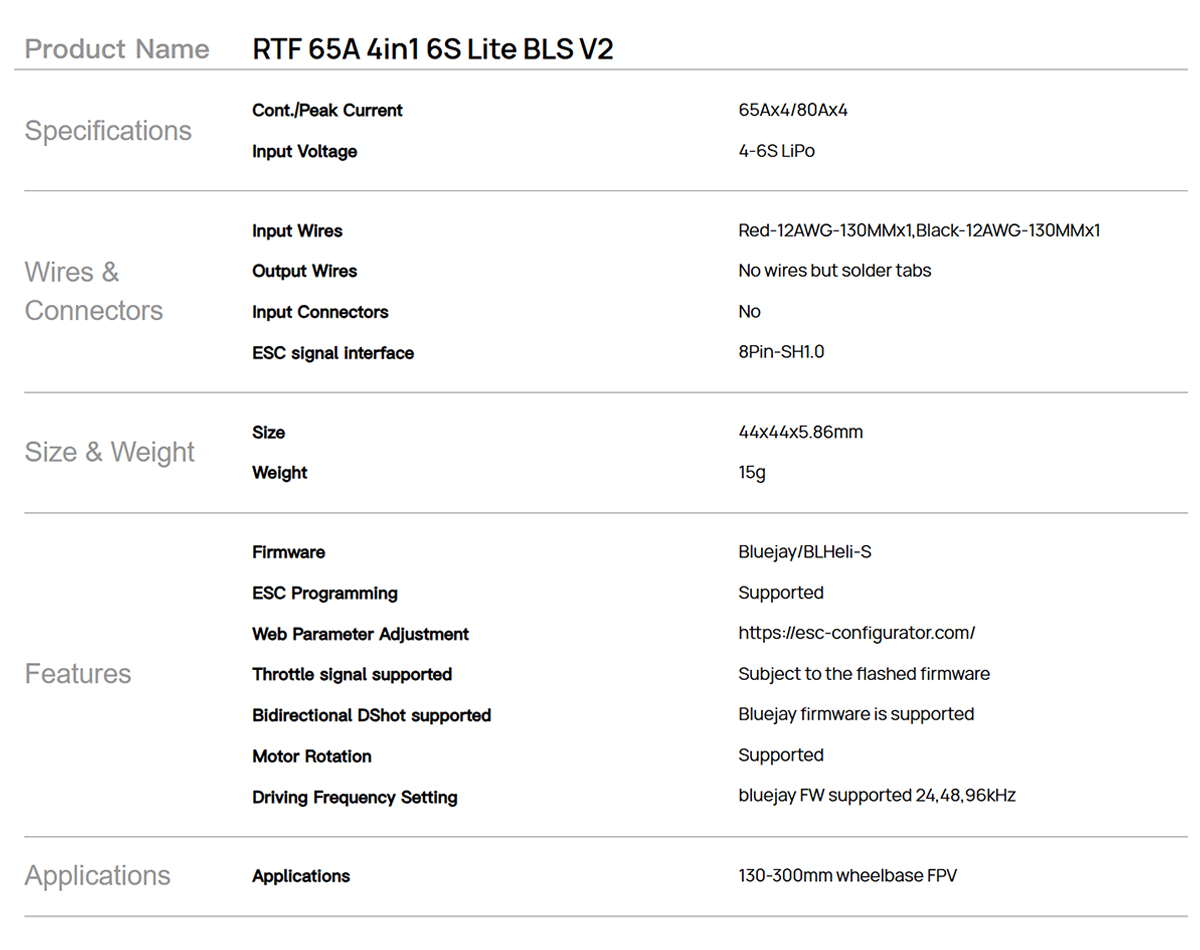
Task: Click the Applications section heading on left
Action: 97,876
